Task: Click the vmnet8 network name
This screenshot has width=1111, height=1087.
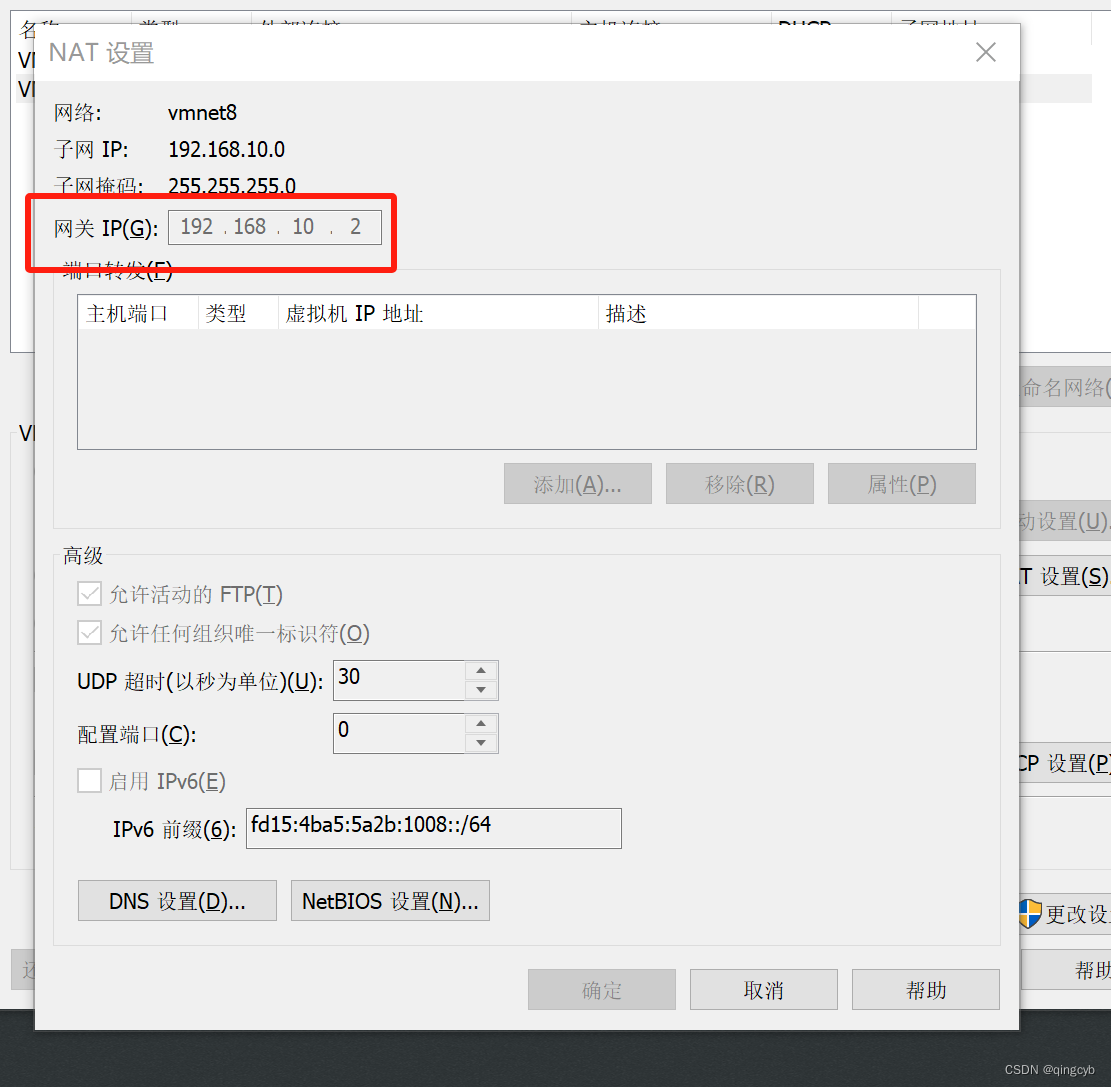Action: [x=202, y=113]
